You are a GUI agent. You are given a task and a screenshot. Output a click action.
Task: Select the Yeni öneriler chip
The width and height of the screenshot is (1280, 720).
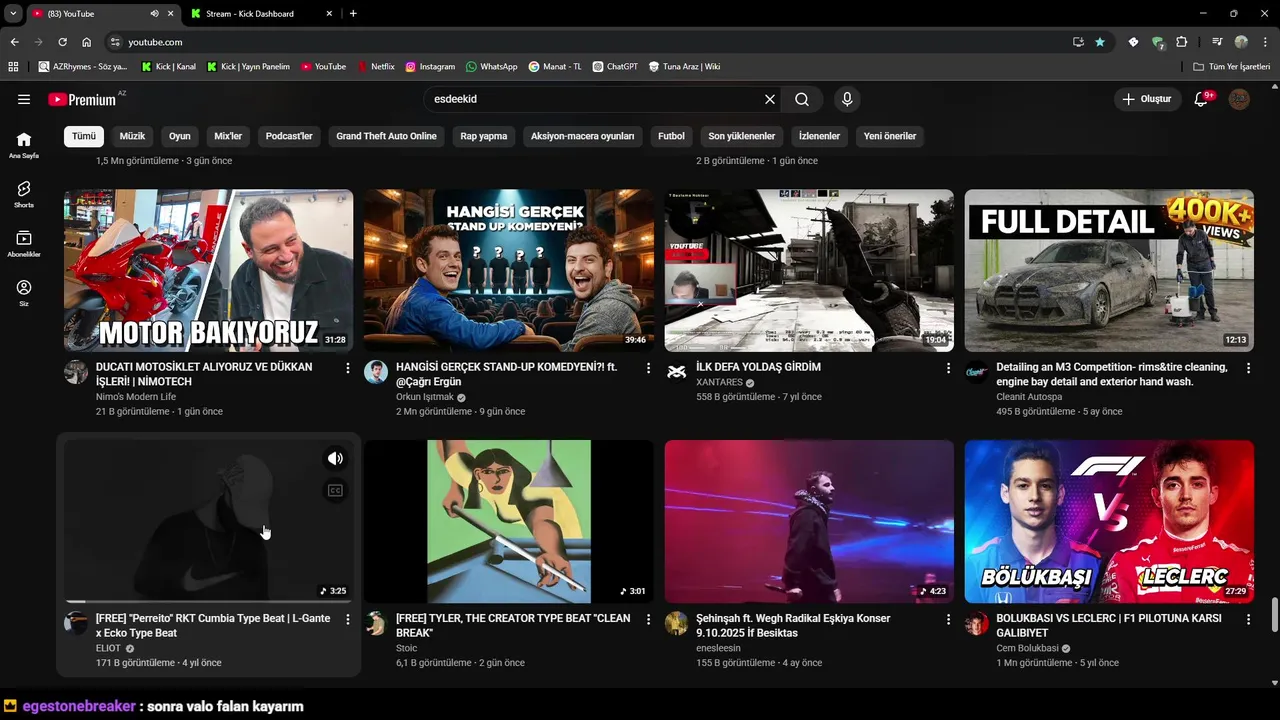890,136
